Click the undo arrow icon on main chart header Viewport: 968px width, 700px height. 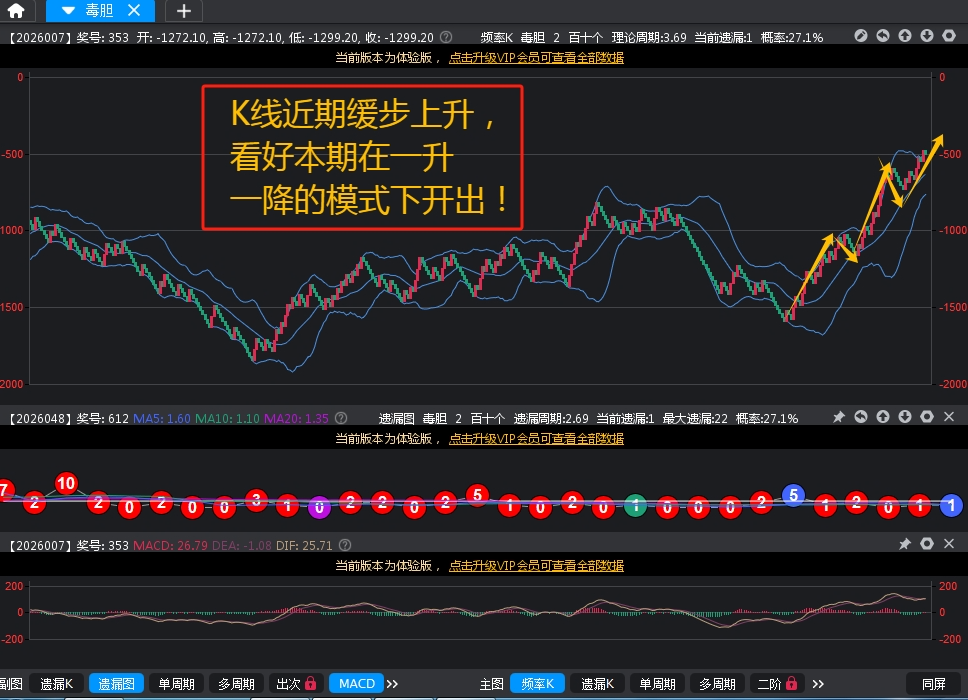tap(883, 36)
